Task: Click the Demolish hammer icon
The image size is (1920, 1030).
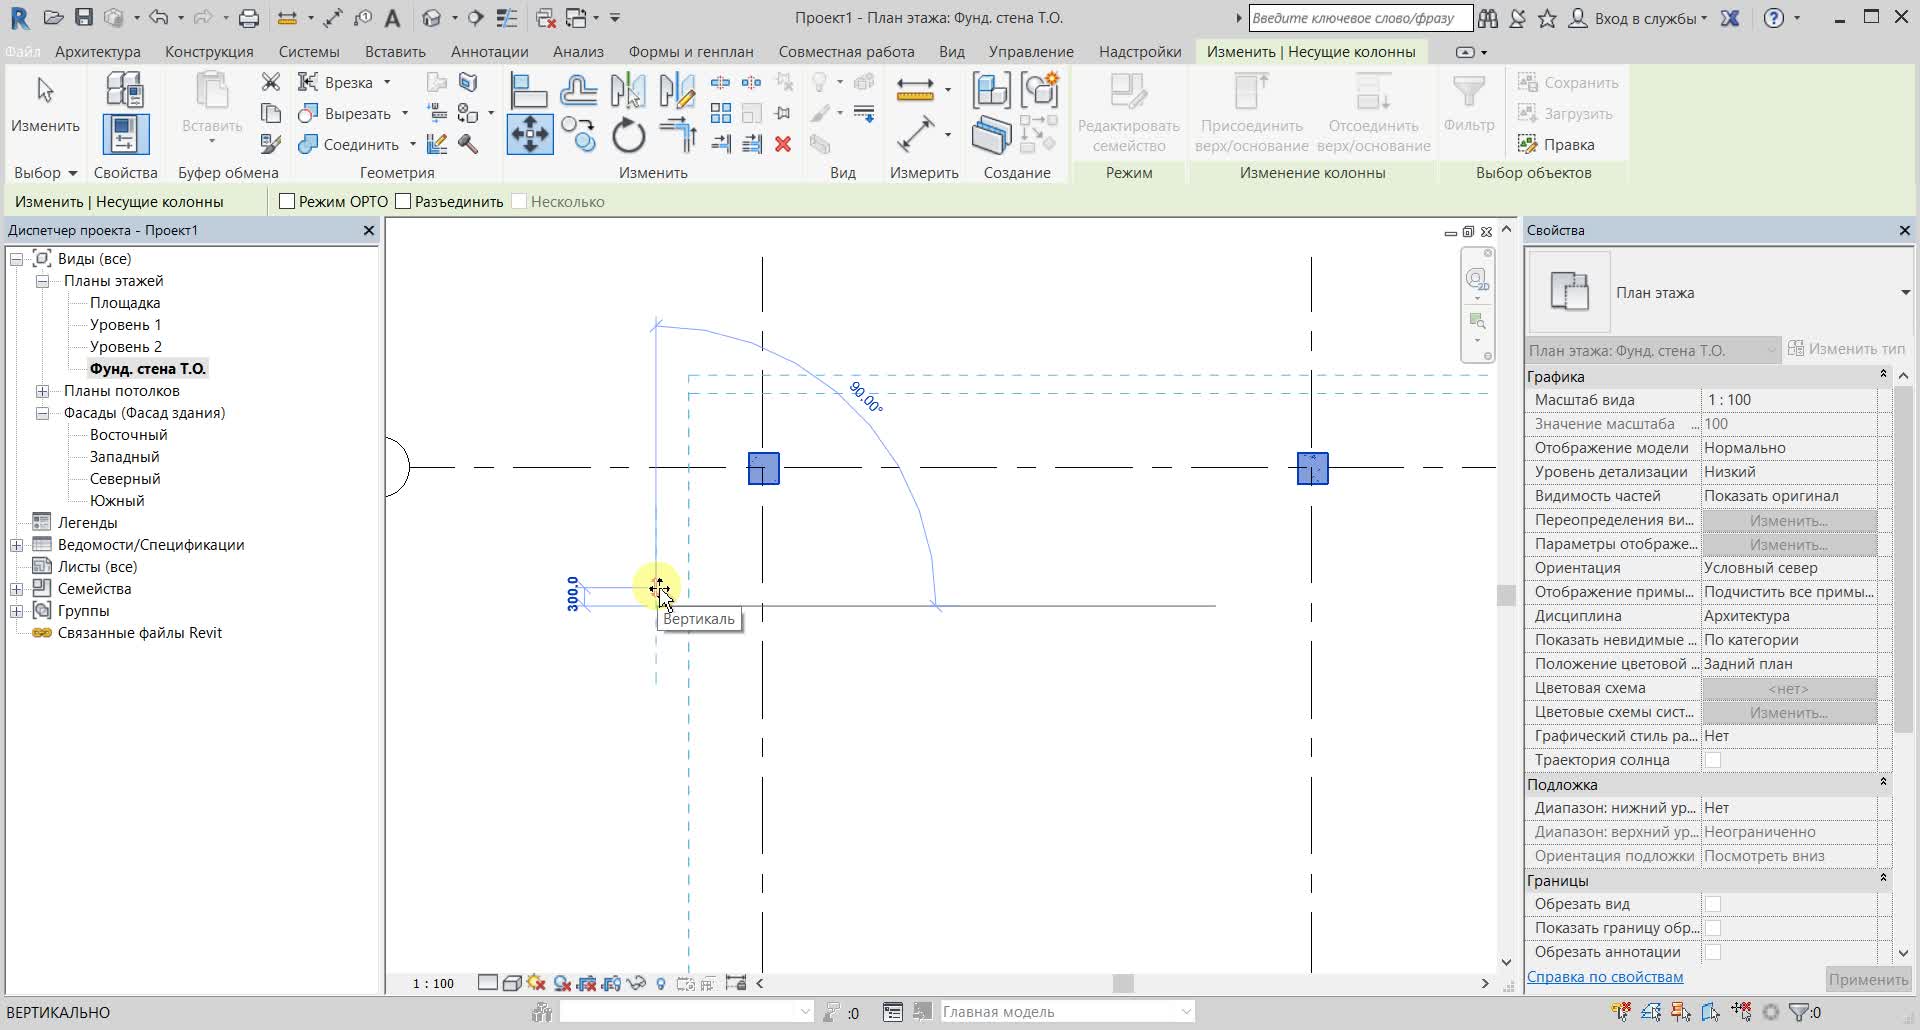Action: pyautogui.click(x=467, y=144)
